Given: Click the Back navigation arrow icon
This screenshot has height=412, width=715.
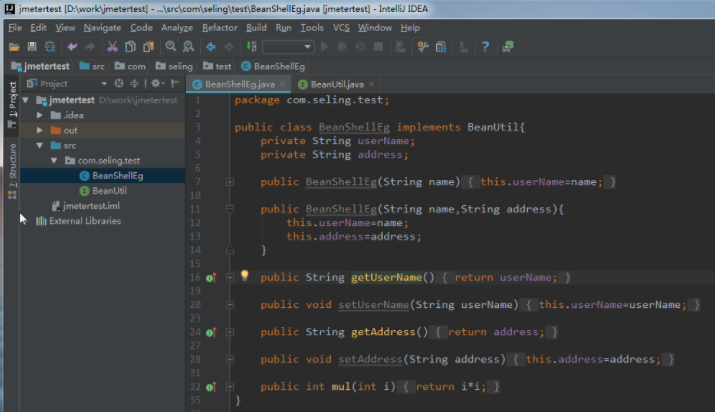Looking at the screenshot, I should tap(211, 47).
